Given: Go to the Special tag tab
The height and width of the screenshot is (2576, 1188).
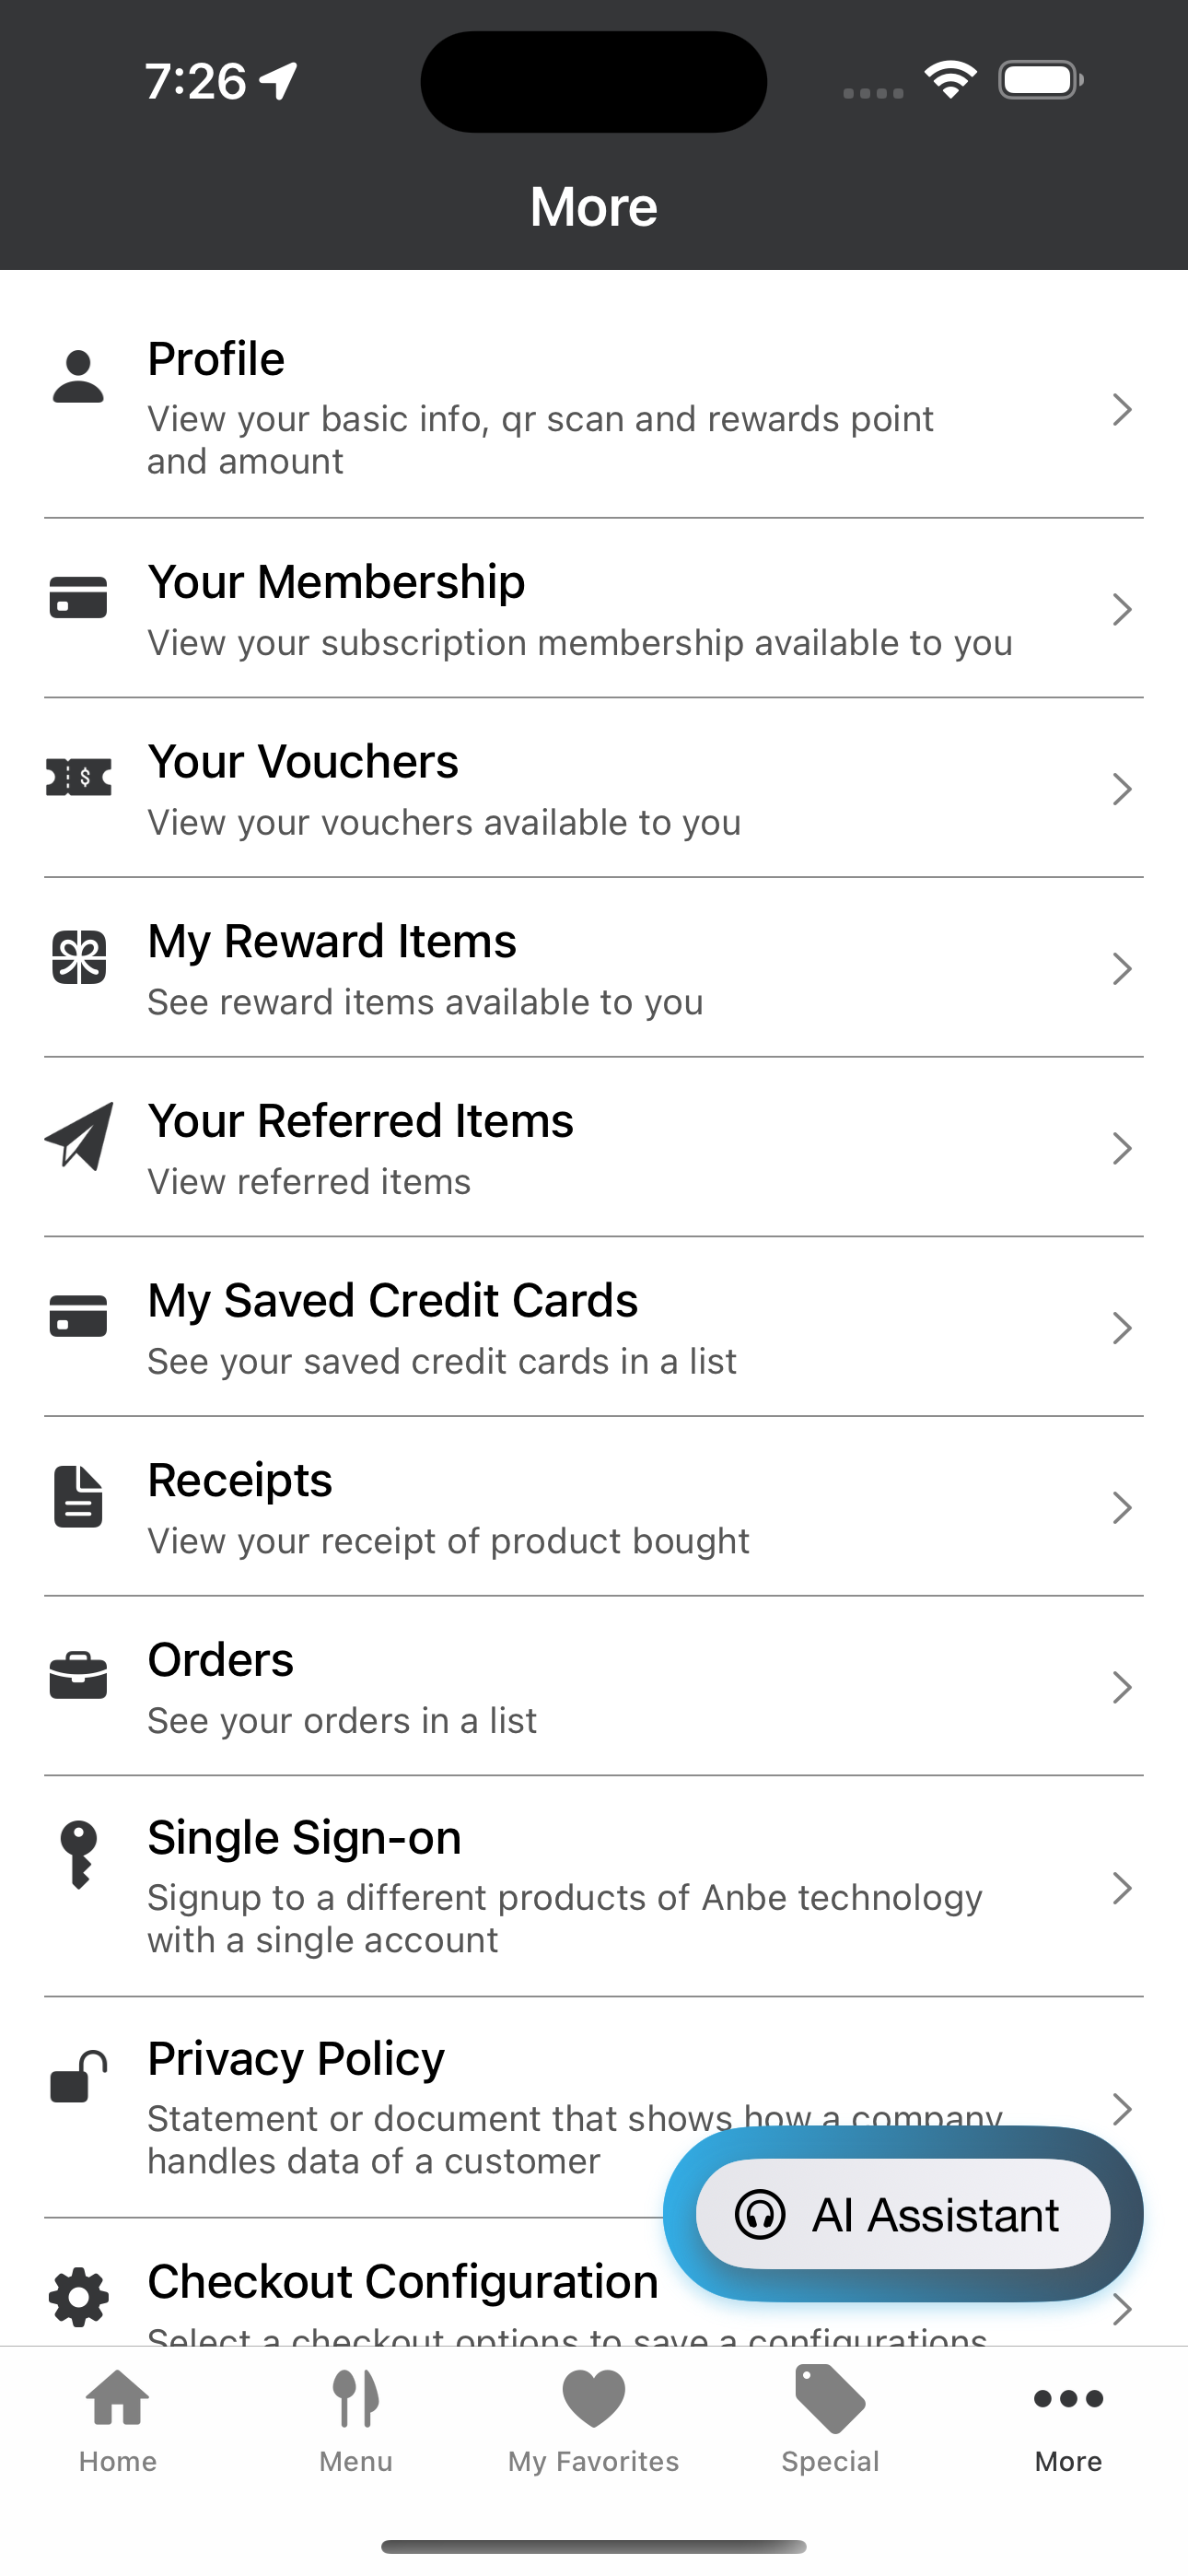Looking at the screenshot, I should (831, 2420).
